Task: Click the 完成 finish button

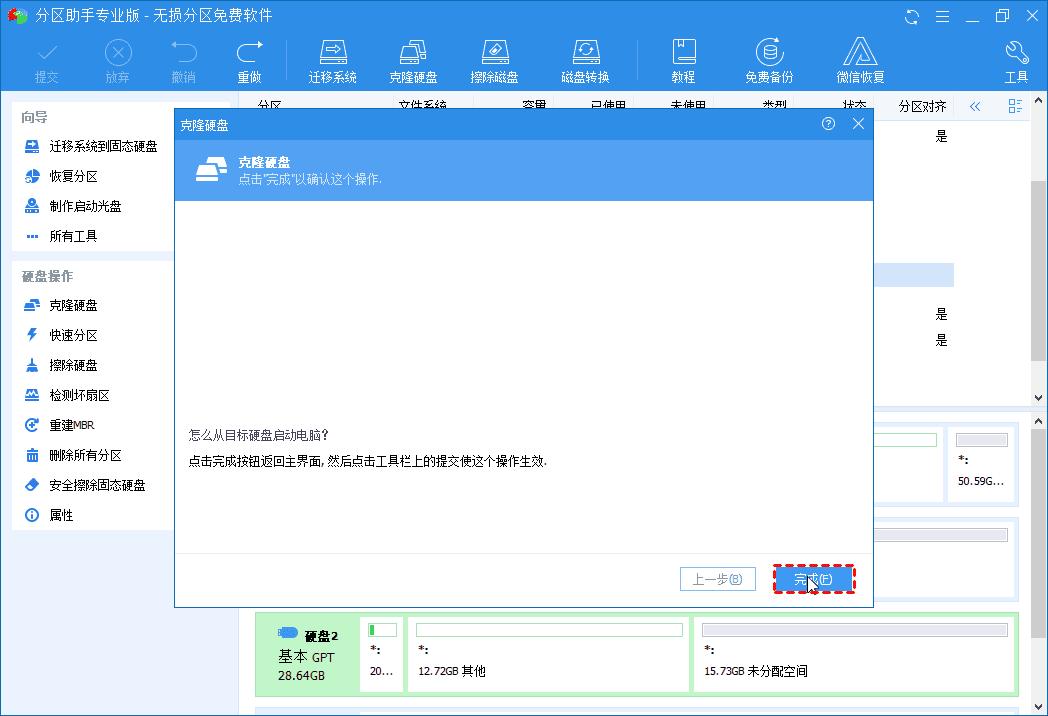Action: coord(814,579)
